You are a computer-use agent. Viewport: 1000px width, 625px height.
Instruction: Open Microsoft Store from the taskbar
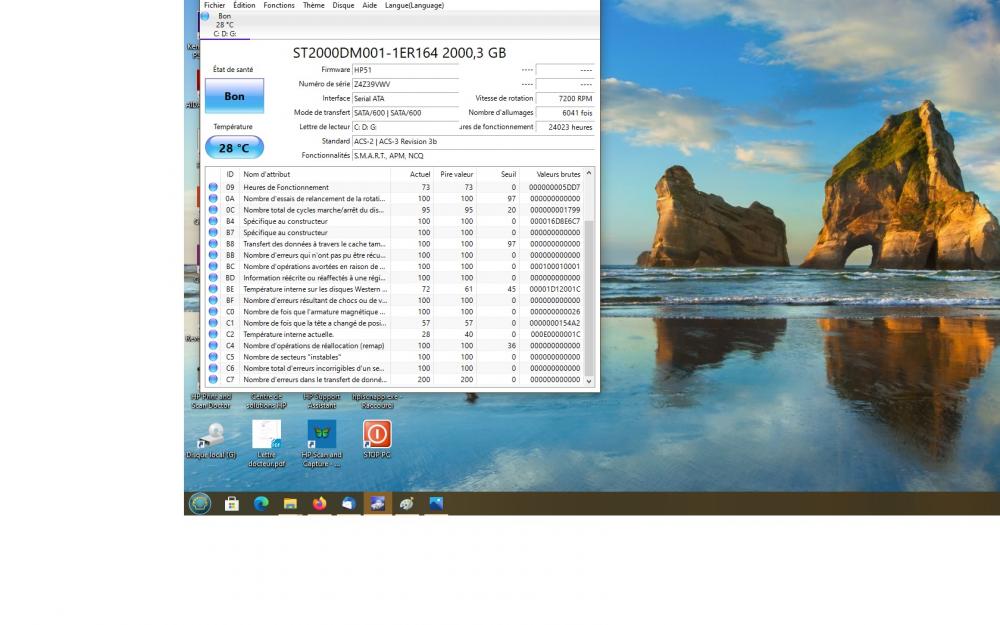click(x=232, y=504)
